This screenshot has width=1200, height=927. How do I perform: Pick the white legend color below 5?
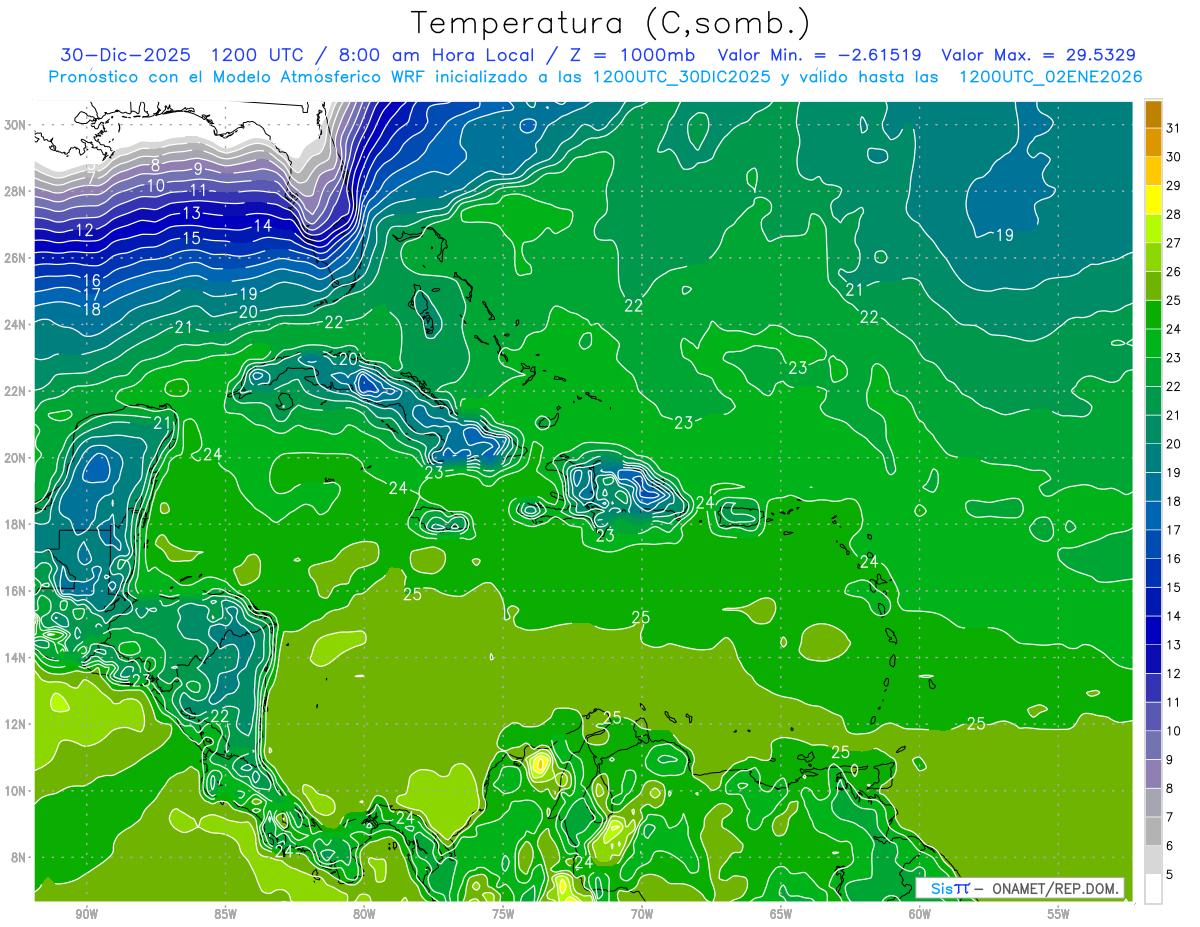click(1153, 888)
